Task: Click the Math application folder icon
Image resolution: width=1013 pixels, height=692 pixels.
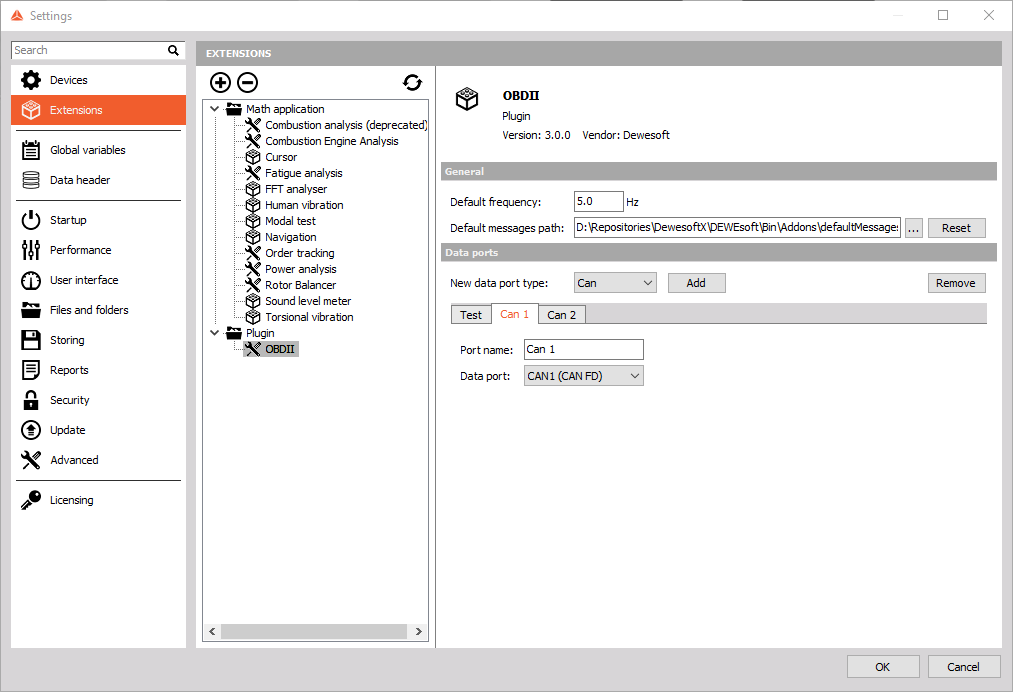Action: (x=234, y=109)
